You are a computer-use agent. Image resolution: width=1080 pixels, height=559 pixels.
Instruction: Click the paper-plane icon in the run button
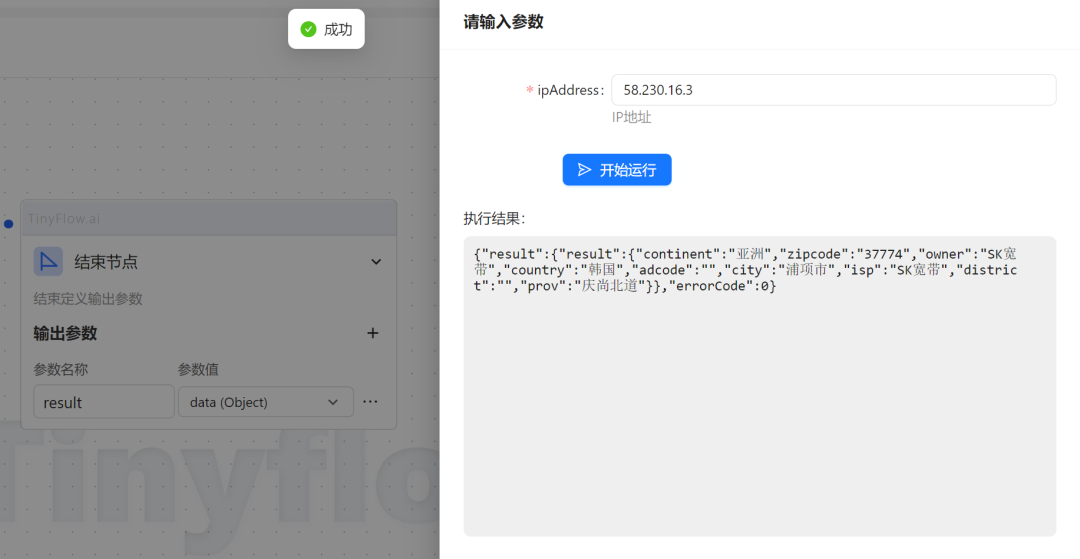pos(585,170)
